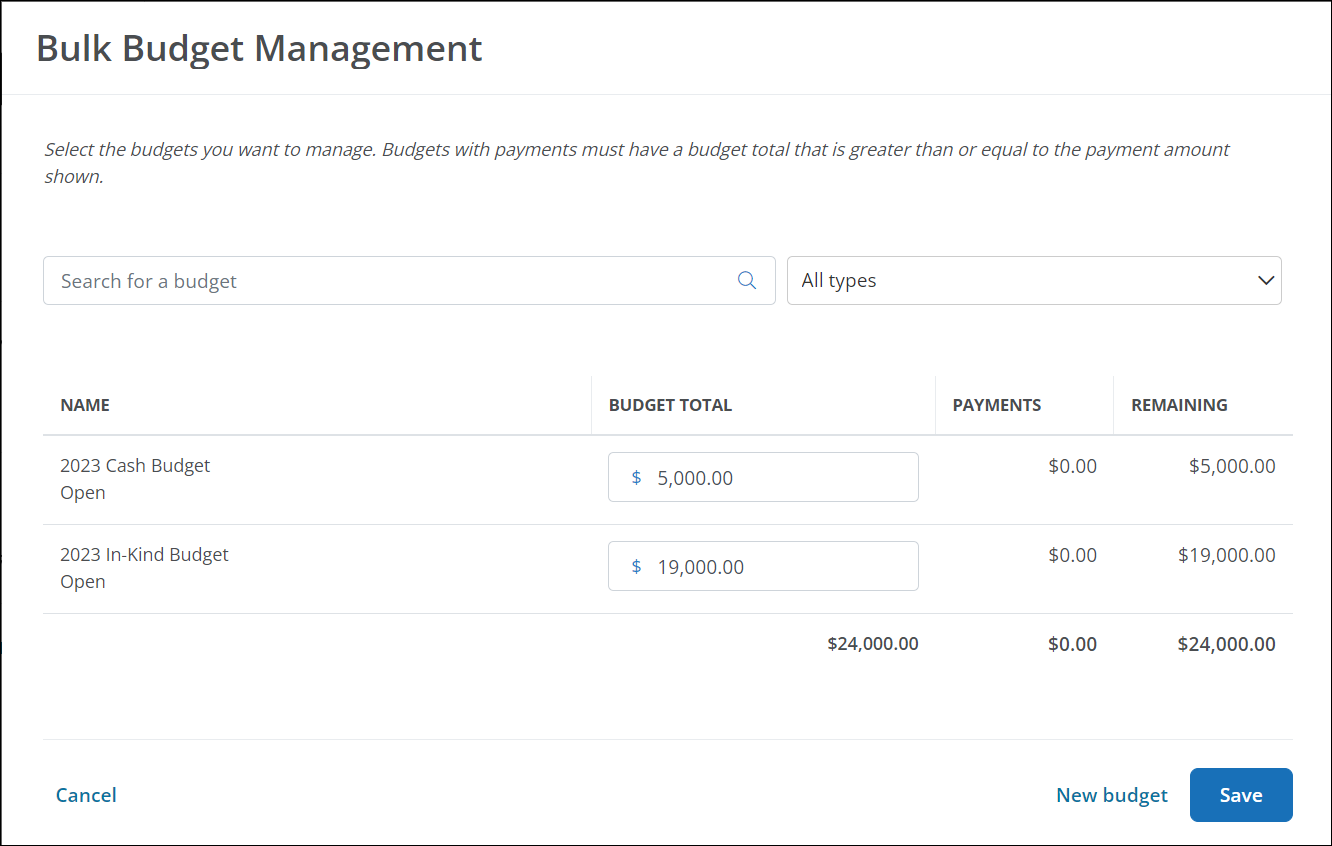Click the $0.00 payments for Cash Budget
Image resolution: width=1332 pixels, height=846 pixels.
click(x=1072, y=466)
